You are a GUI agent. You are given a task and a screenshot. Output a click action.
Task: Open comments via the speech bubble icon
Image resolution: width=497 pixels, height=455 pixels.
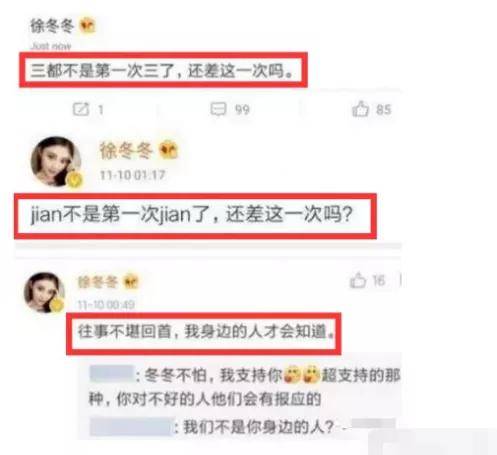click(x=218, y=109)
